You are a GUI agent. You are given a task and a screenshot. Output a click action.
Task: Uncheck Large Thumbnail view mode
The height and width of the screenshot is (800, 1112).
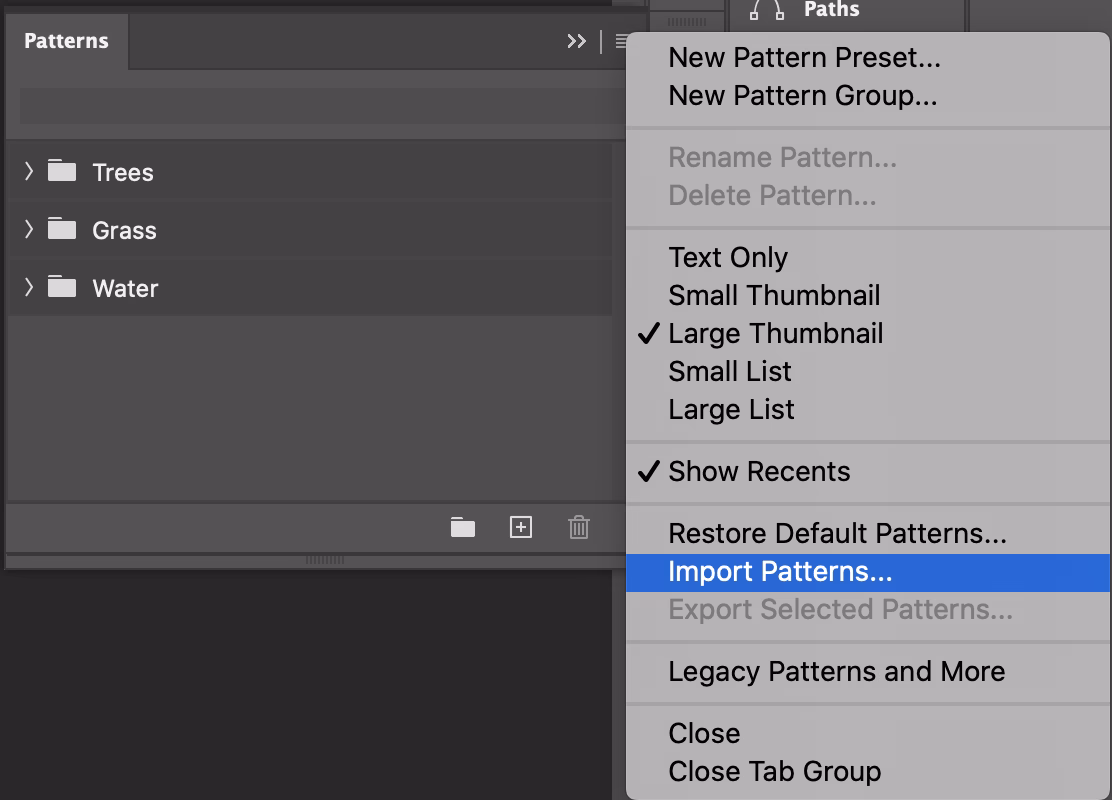point(775,333)
